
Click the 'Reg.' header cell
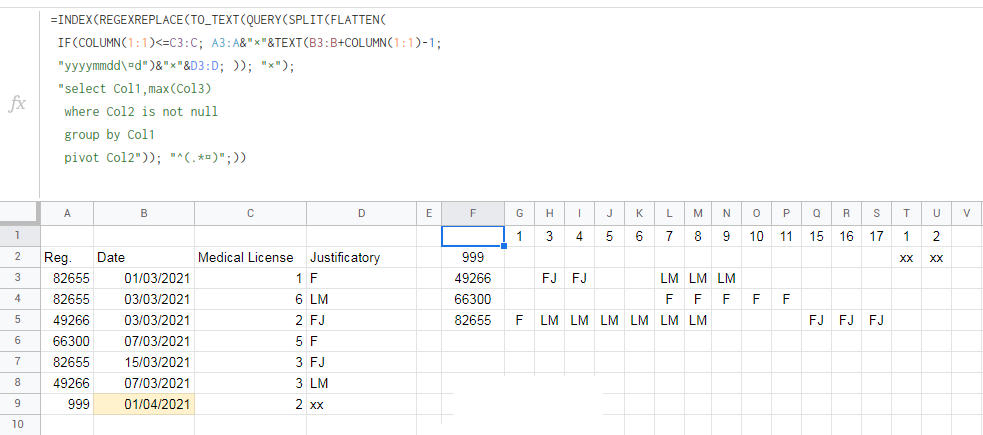pyautogui.click(x=67, y=258)
